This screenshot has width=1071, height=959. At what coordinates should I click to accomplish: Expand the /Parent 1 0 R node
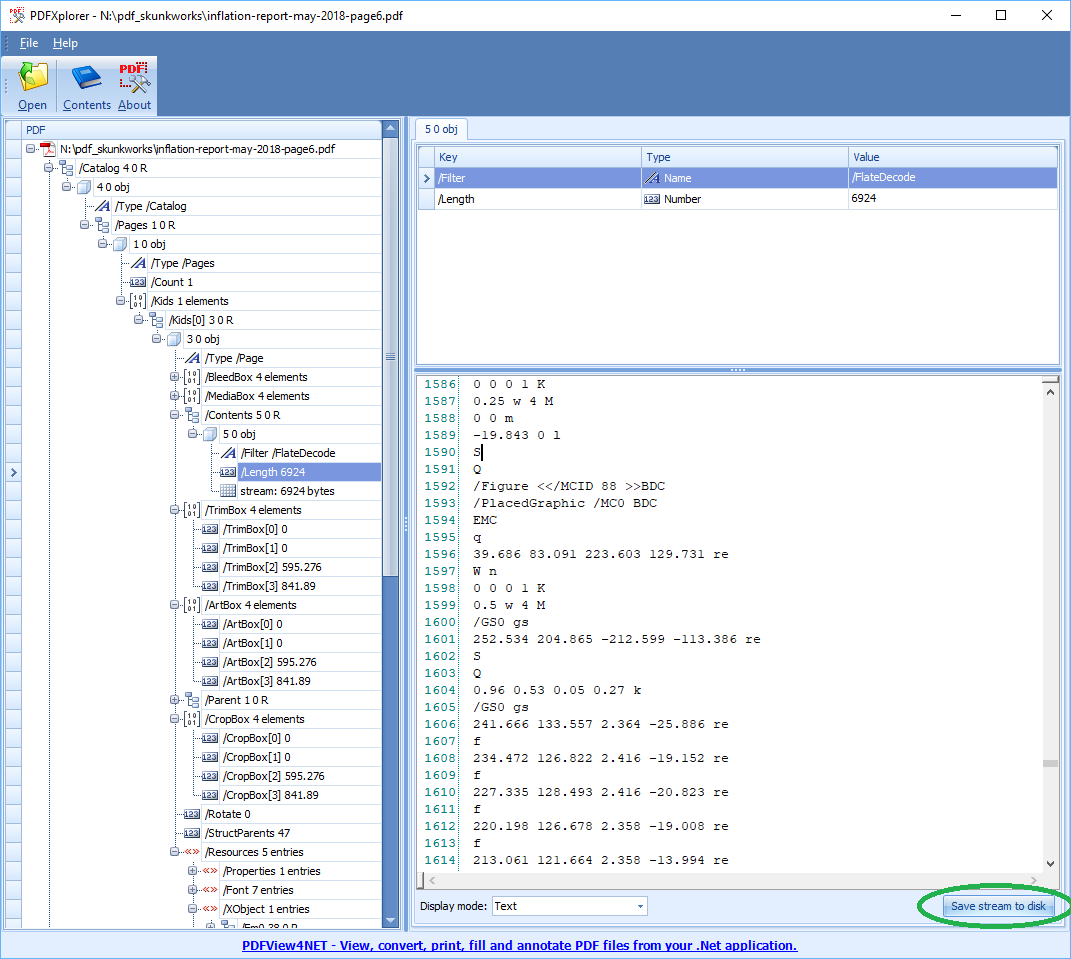(x=174, y=700)
